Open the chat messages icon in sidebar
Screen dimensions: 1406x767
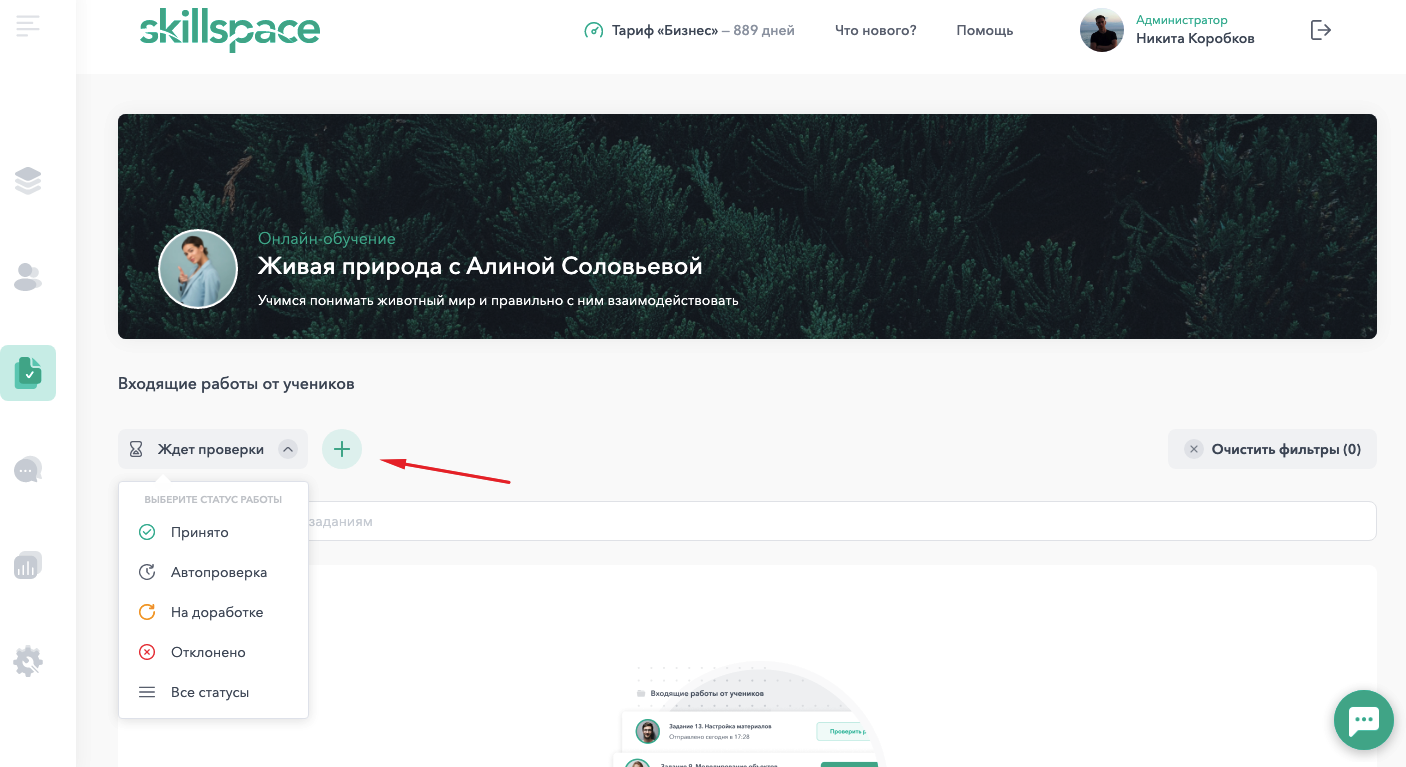28,469
